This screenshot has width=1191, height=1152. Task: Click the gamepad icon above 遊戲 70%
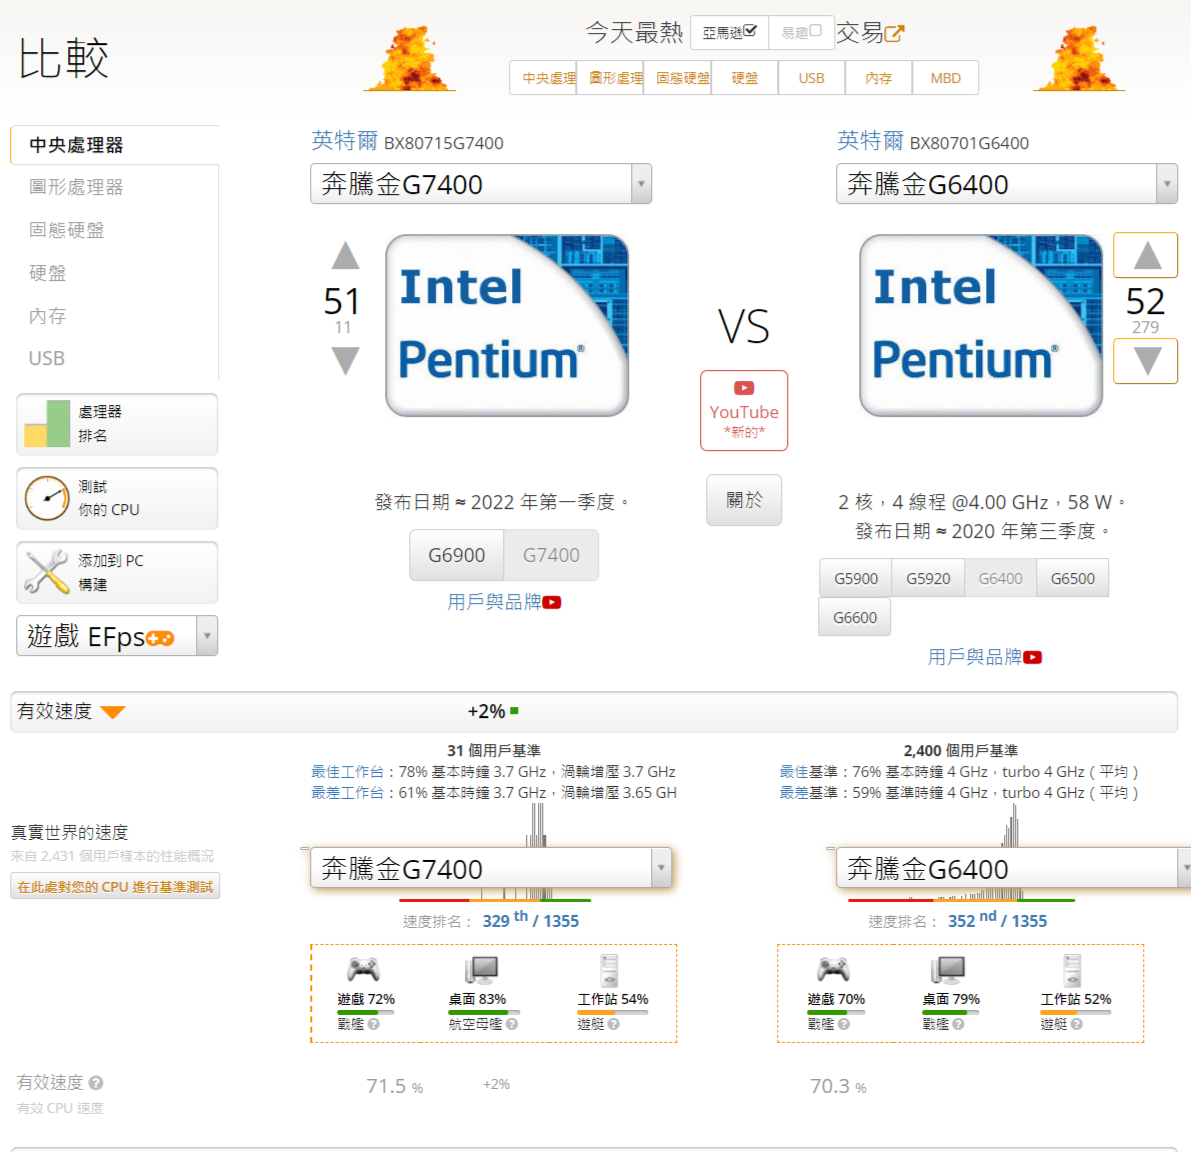pyautogui.click(x=833, y=969)
